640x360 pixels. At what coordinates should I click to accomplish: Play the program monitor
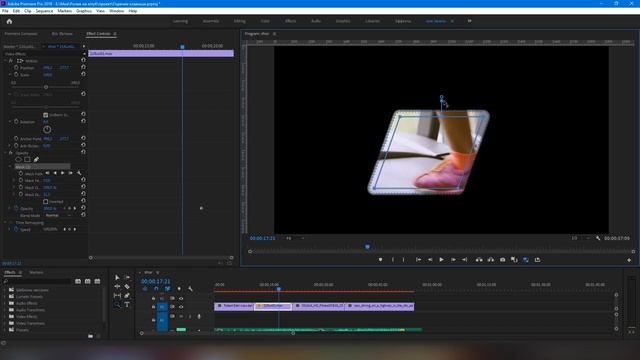[x=441, y=260]
